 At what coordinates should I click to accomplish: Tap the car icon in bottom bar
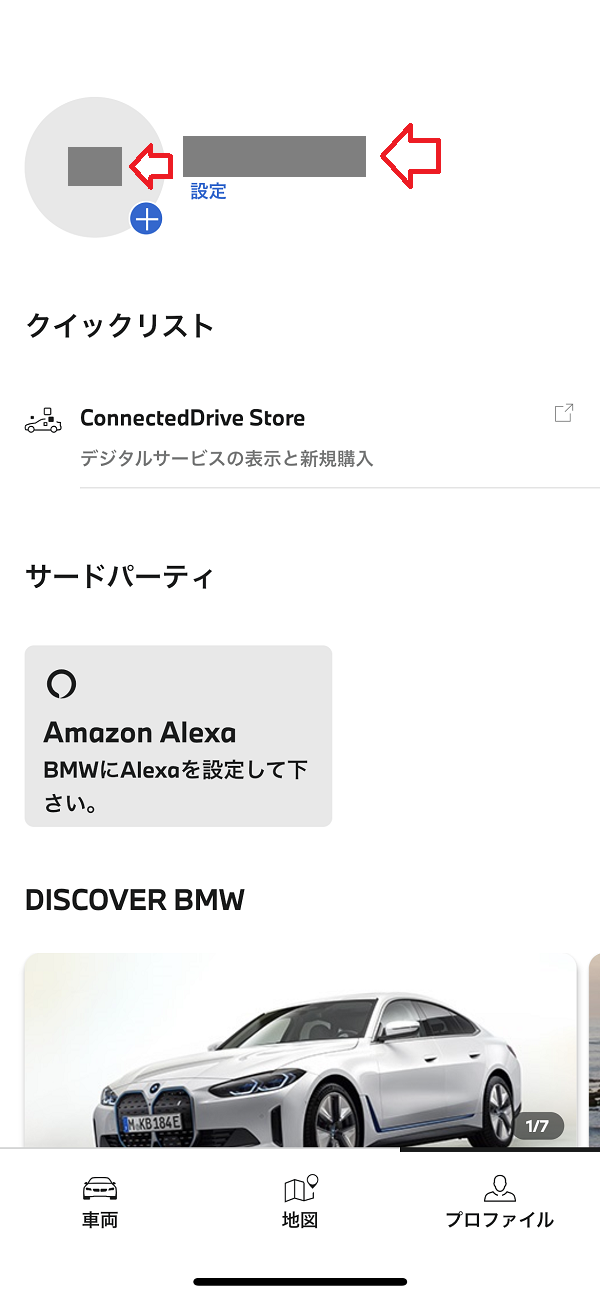coord(100,1189)
